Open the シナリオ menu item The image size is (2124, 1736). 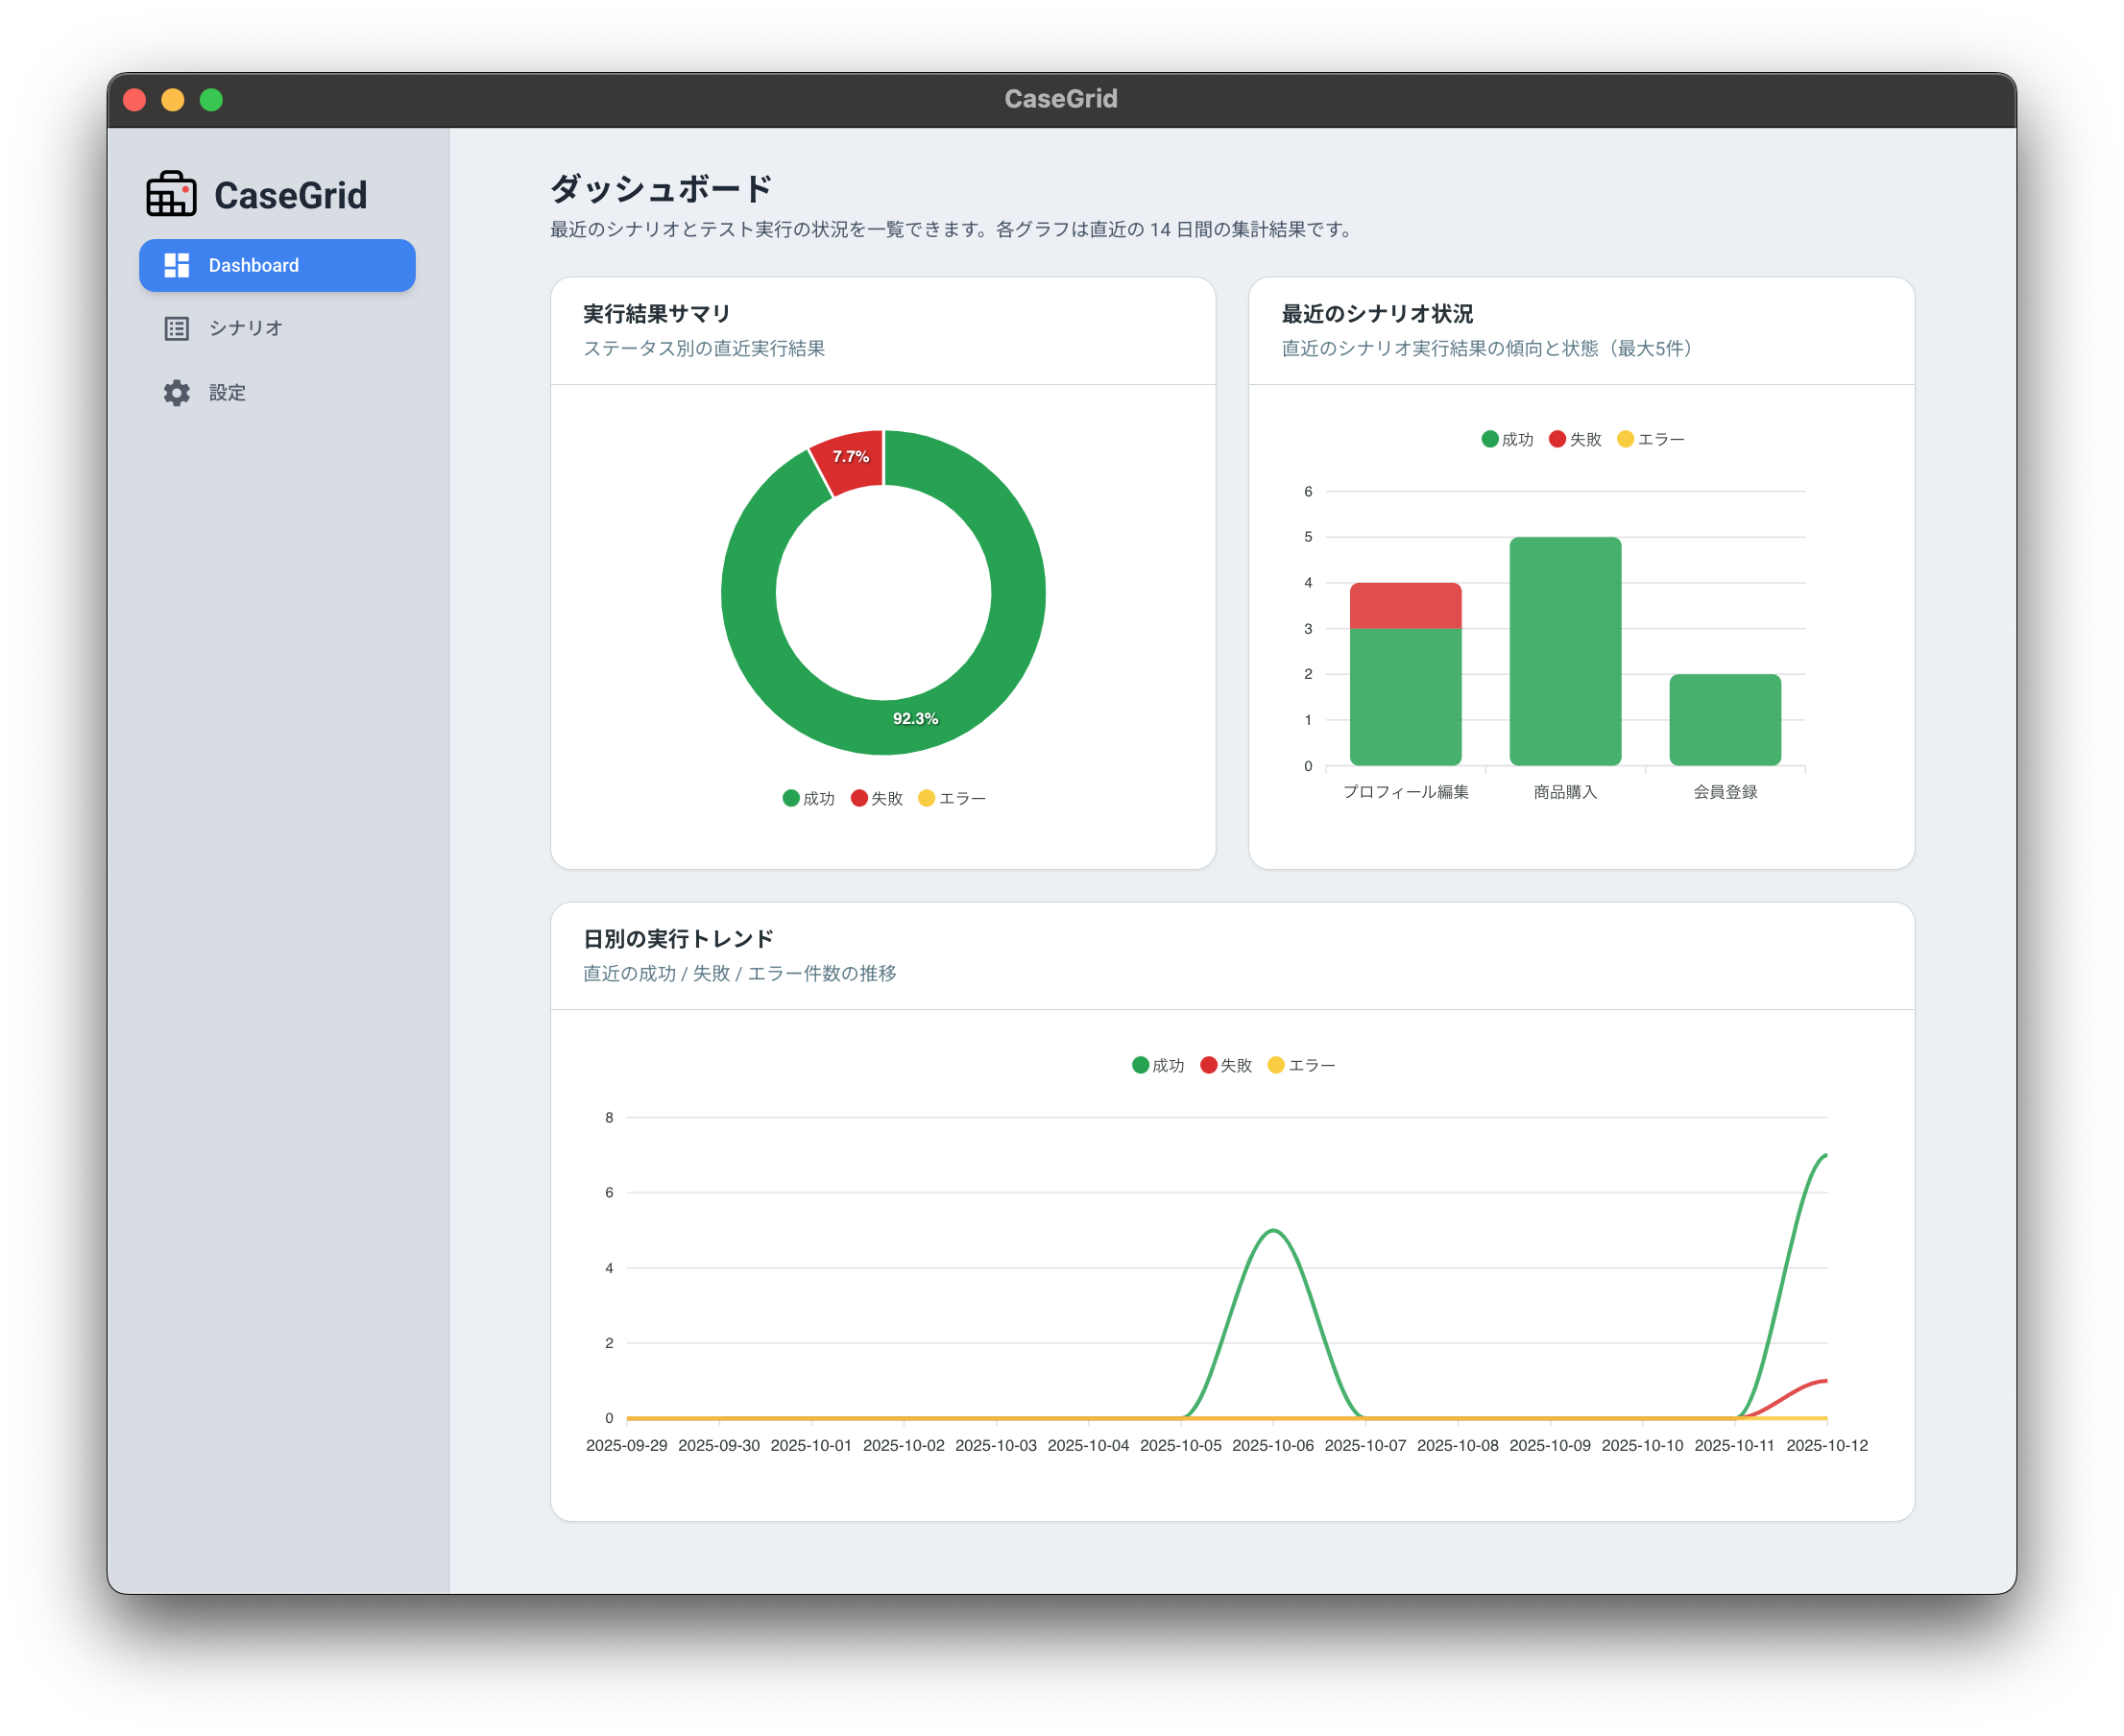click(245, 328)
